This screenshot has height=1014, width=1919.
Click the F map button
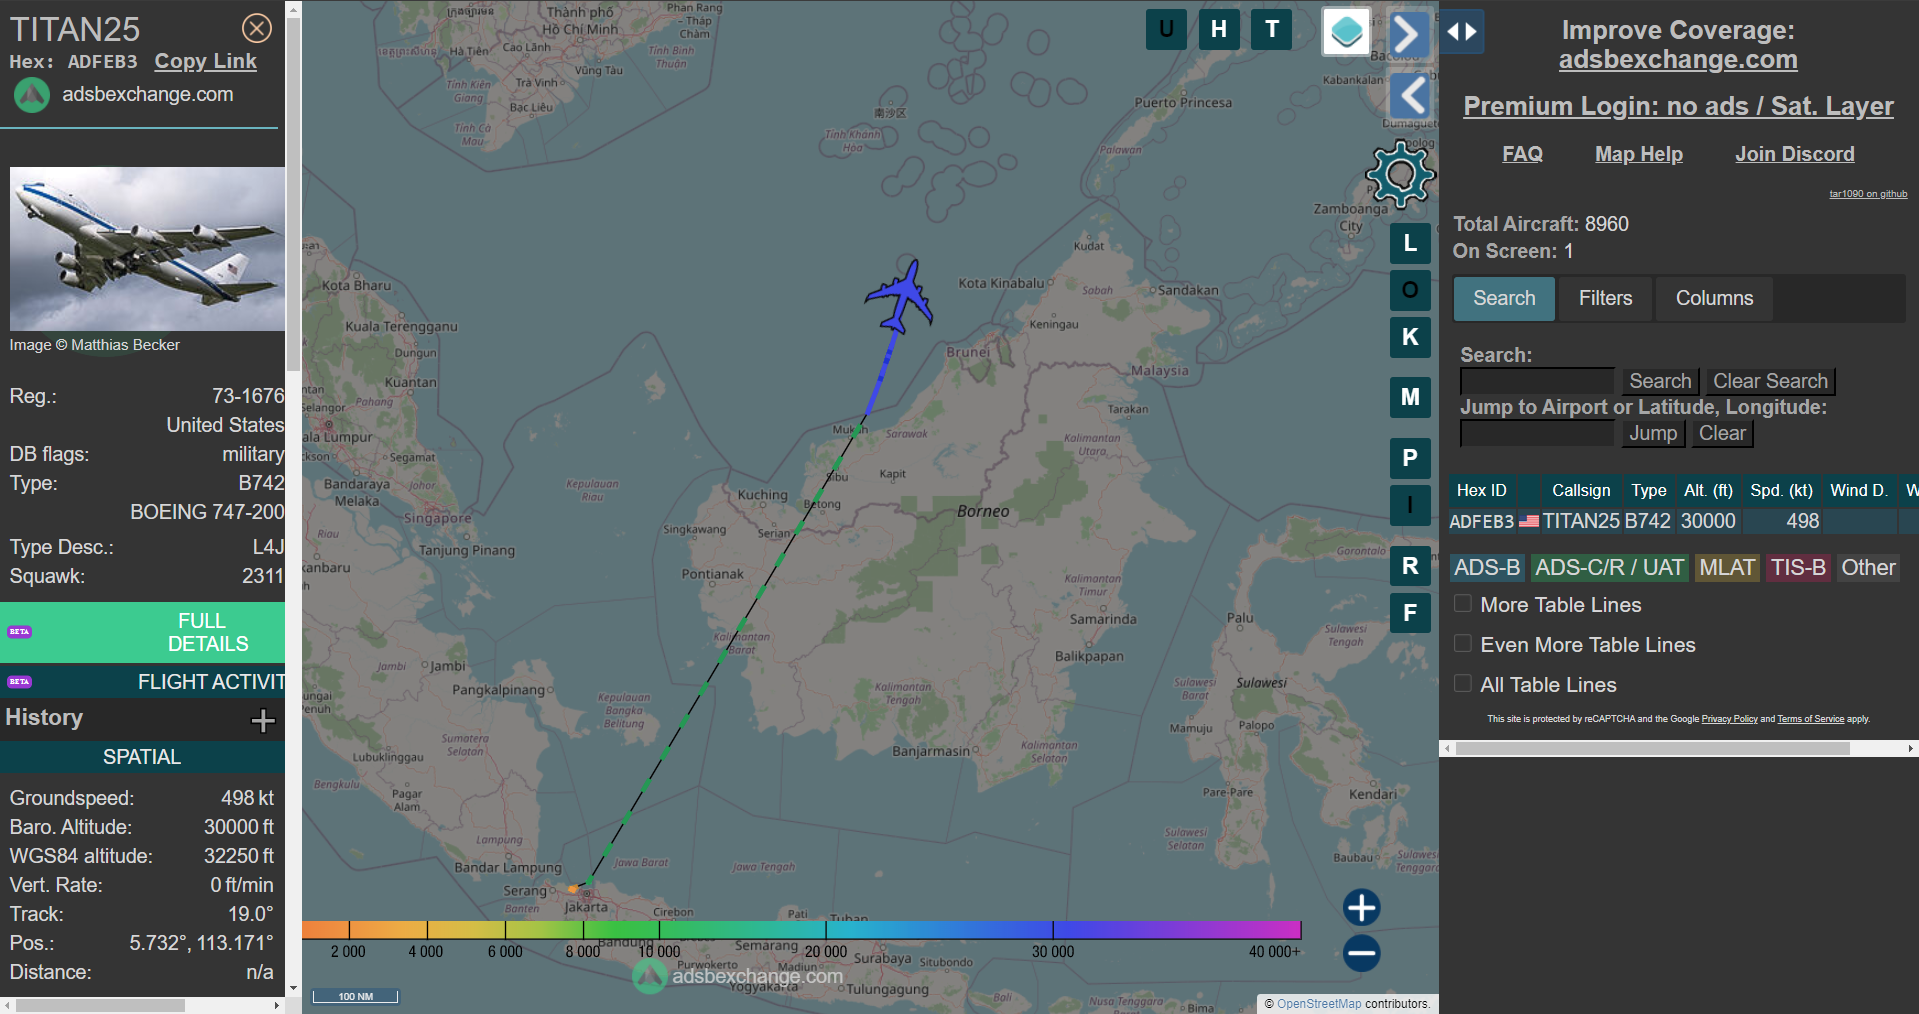(1410, 613)
